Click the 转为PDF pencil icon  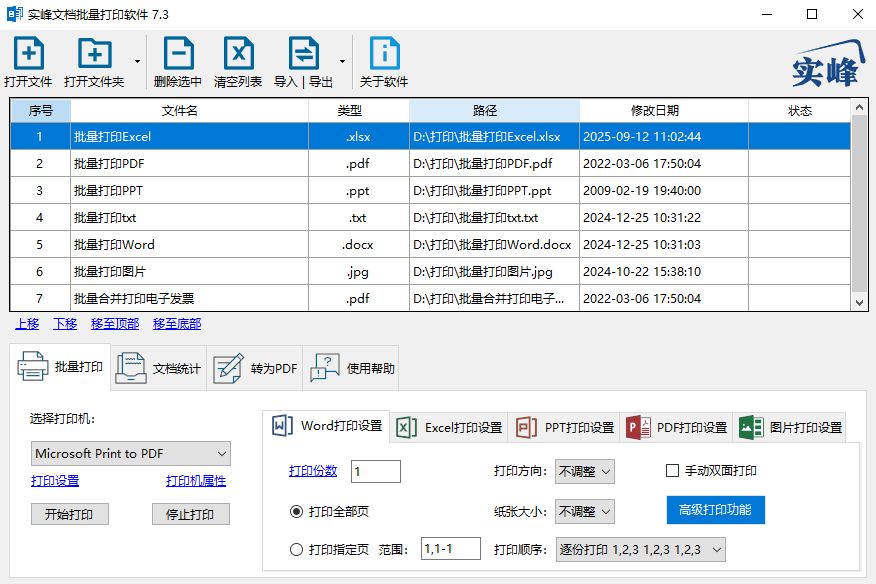coord(228,368)
